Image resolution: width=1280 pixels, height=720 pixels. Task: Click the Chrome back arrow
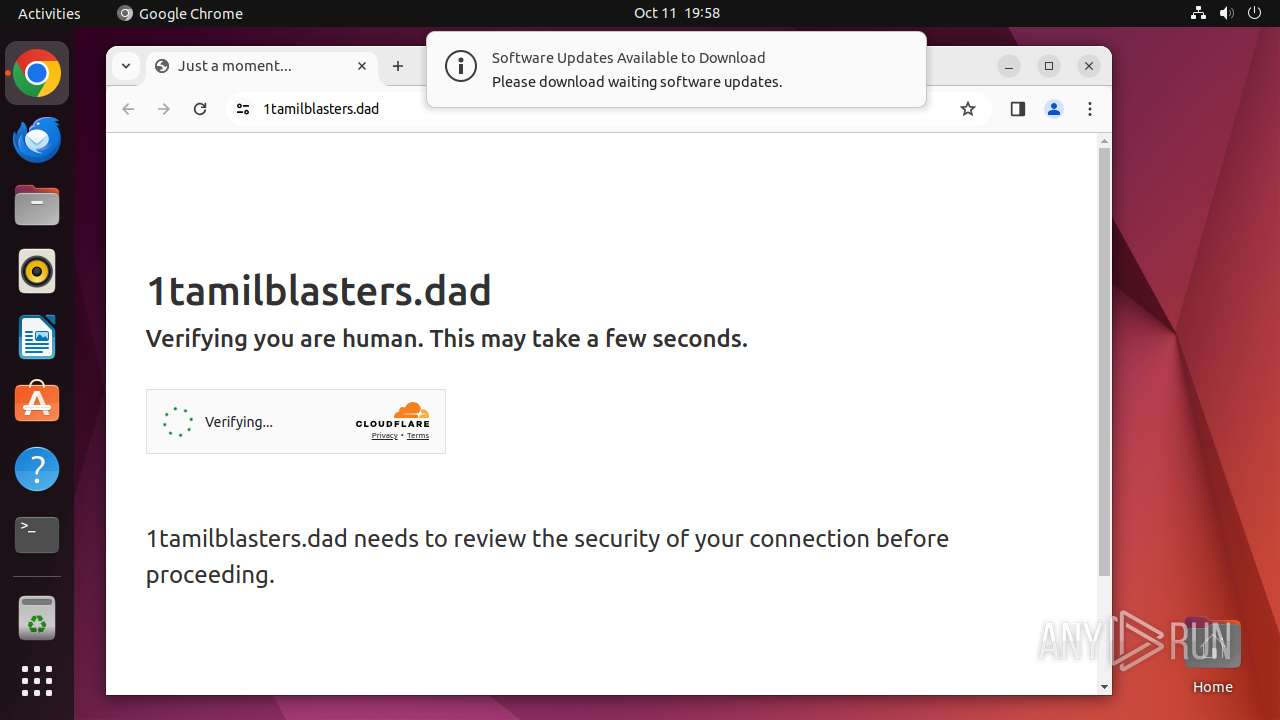[128, 109]
